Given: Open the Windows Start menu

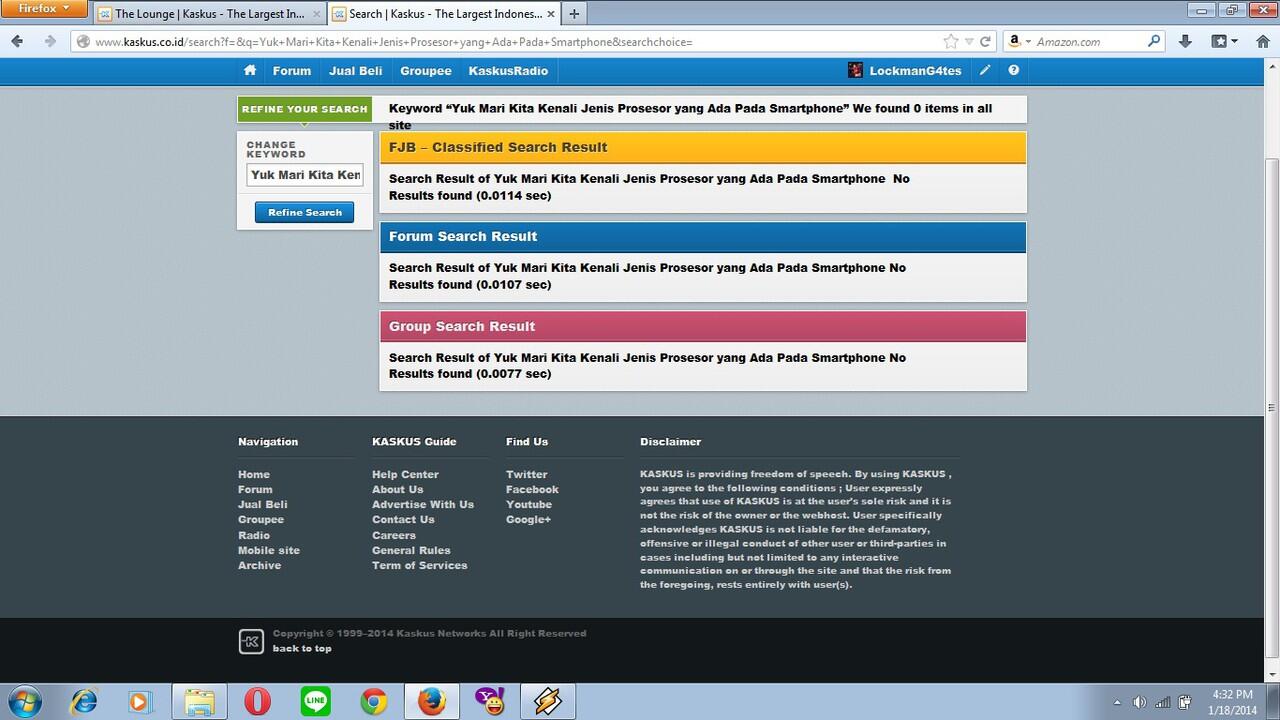Looking at the screenshot, I should (24, 701).
